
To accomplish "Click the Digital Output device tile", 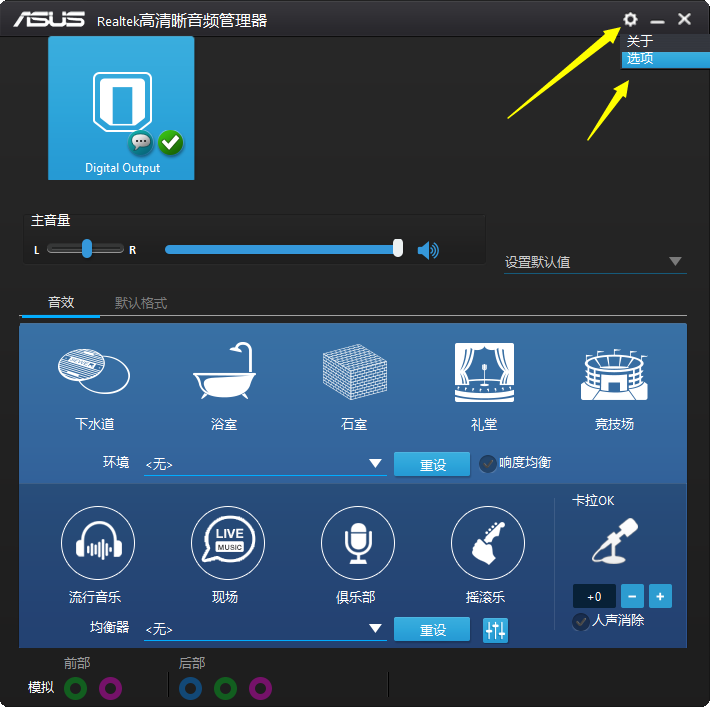I will 121,108.
